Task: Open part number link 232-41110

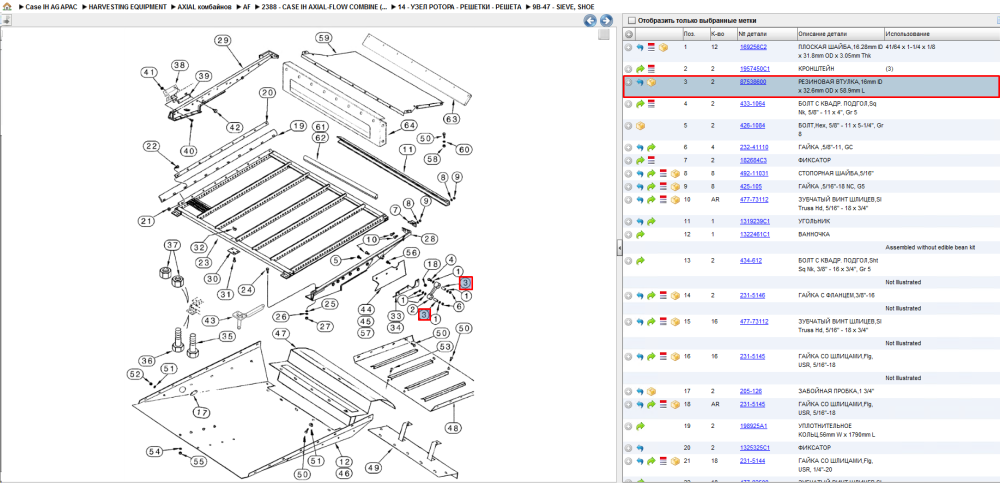Action: point(753,147)
